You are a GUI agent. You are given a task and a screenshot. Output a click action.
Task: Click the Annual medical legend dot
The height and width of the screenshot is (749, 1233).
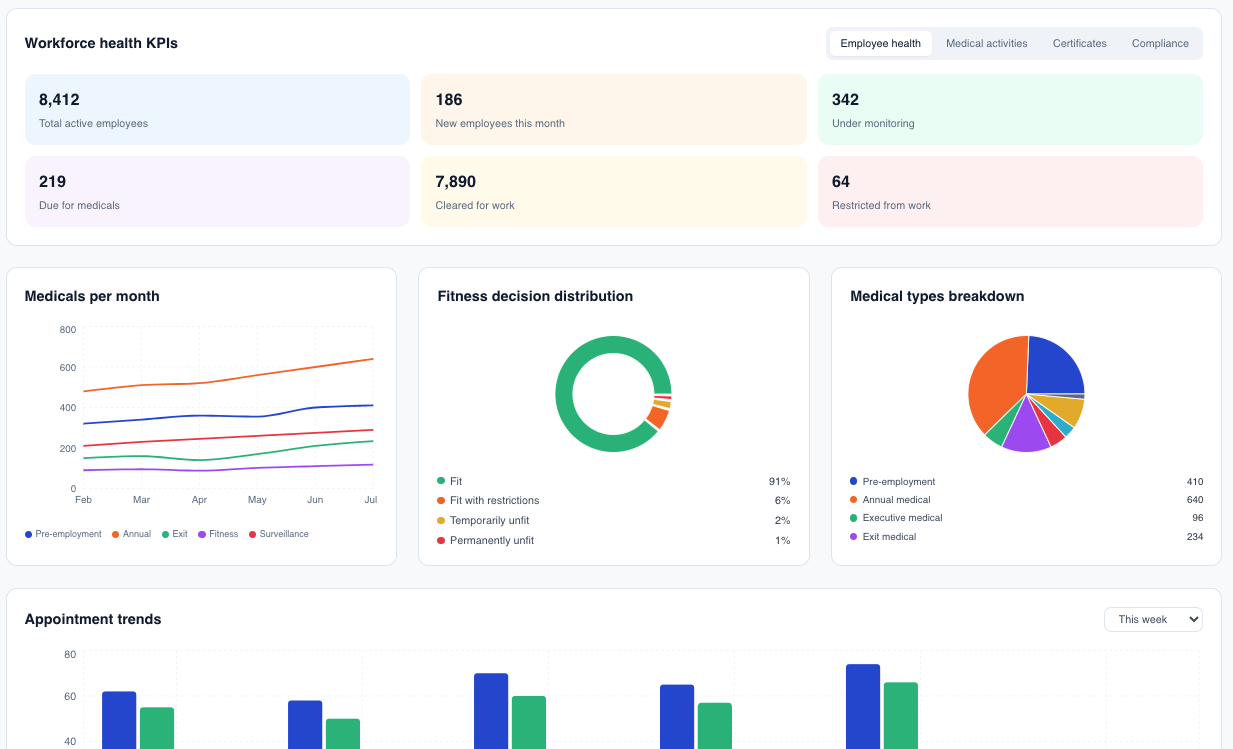(853, 499)
